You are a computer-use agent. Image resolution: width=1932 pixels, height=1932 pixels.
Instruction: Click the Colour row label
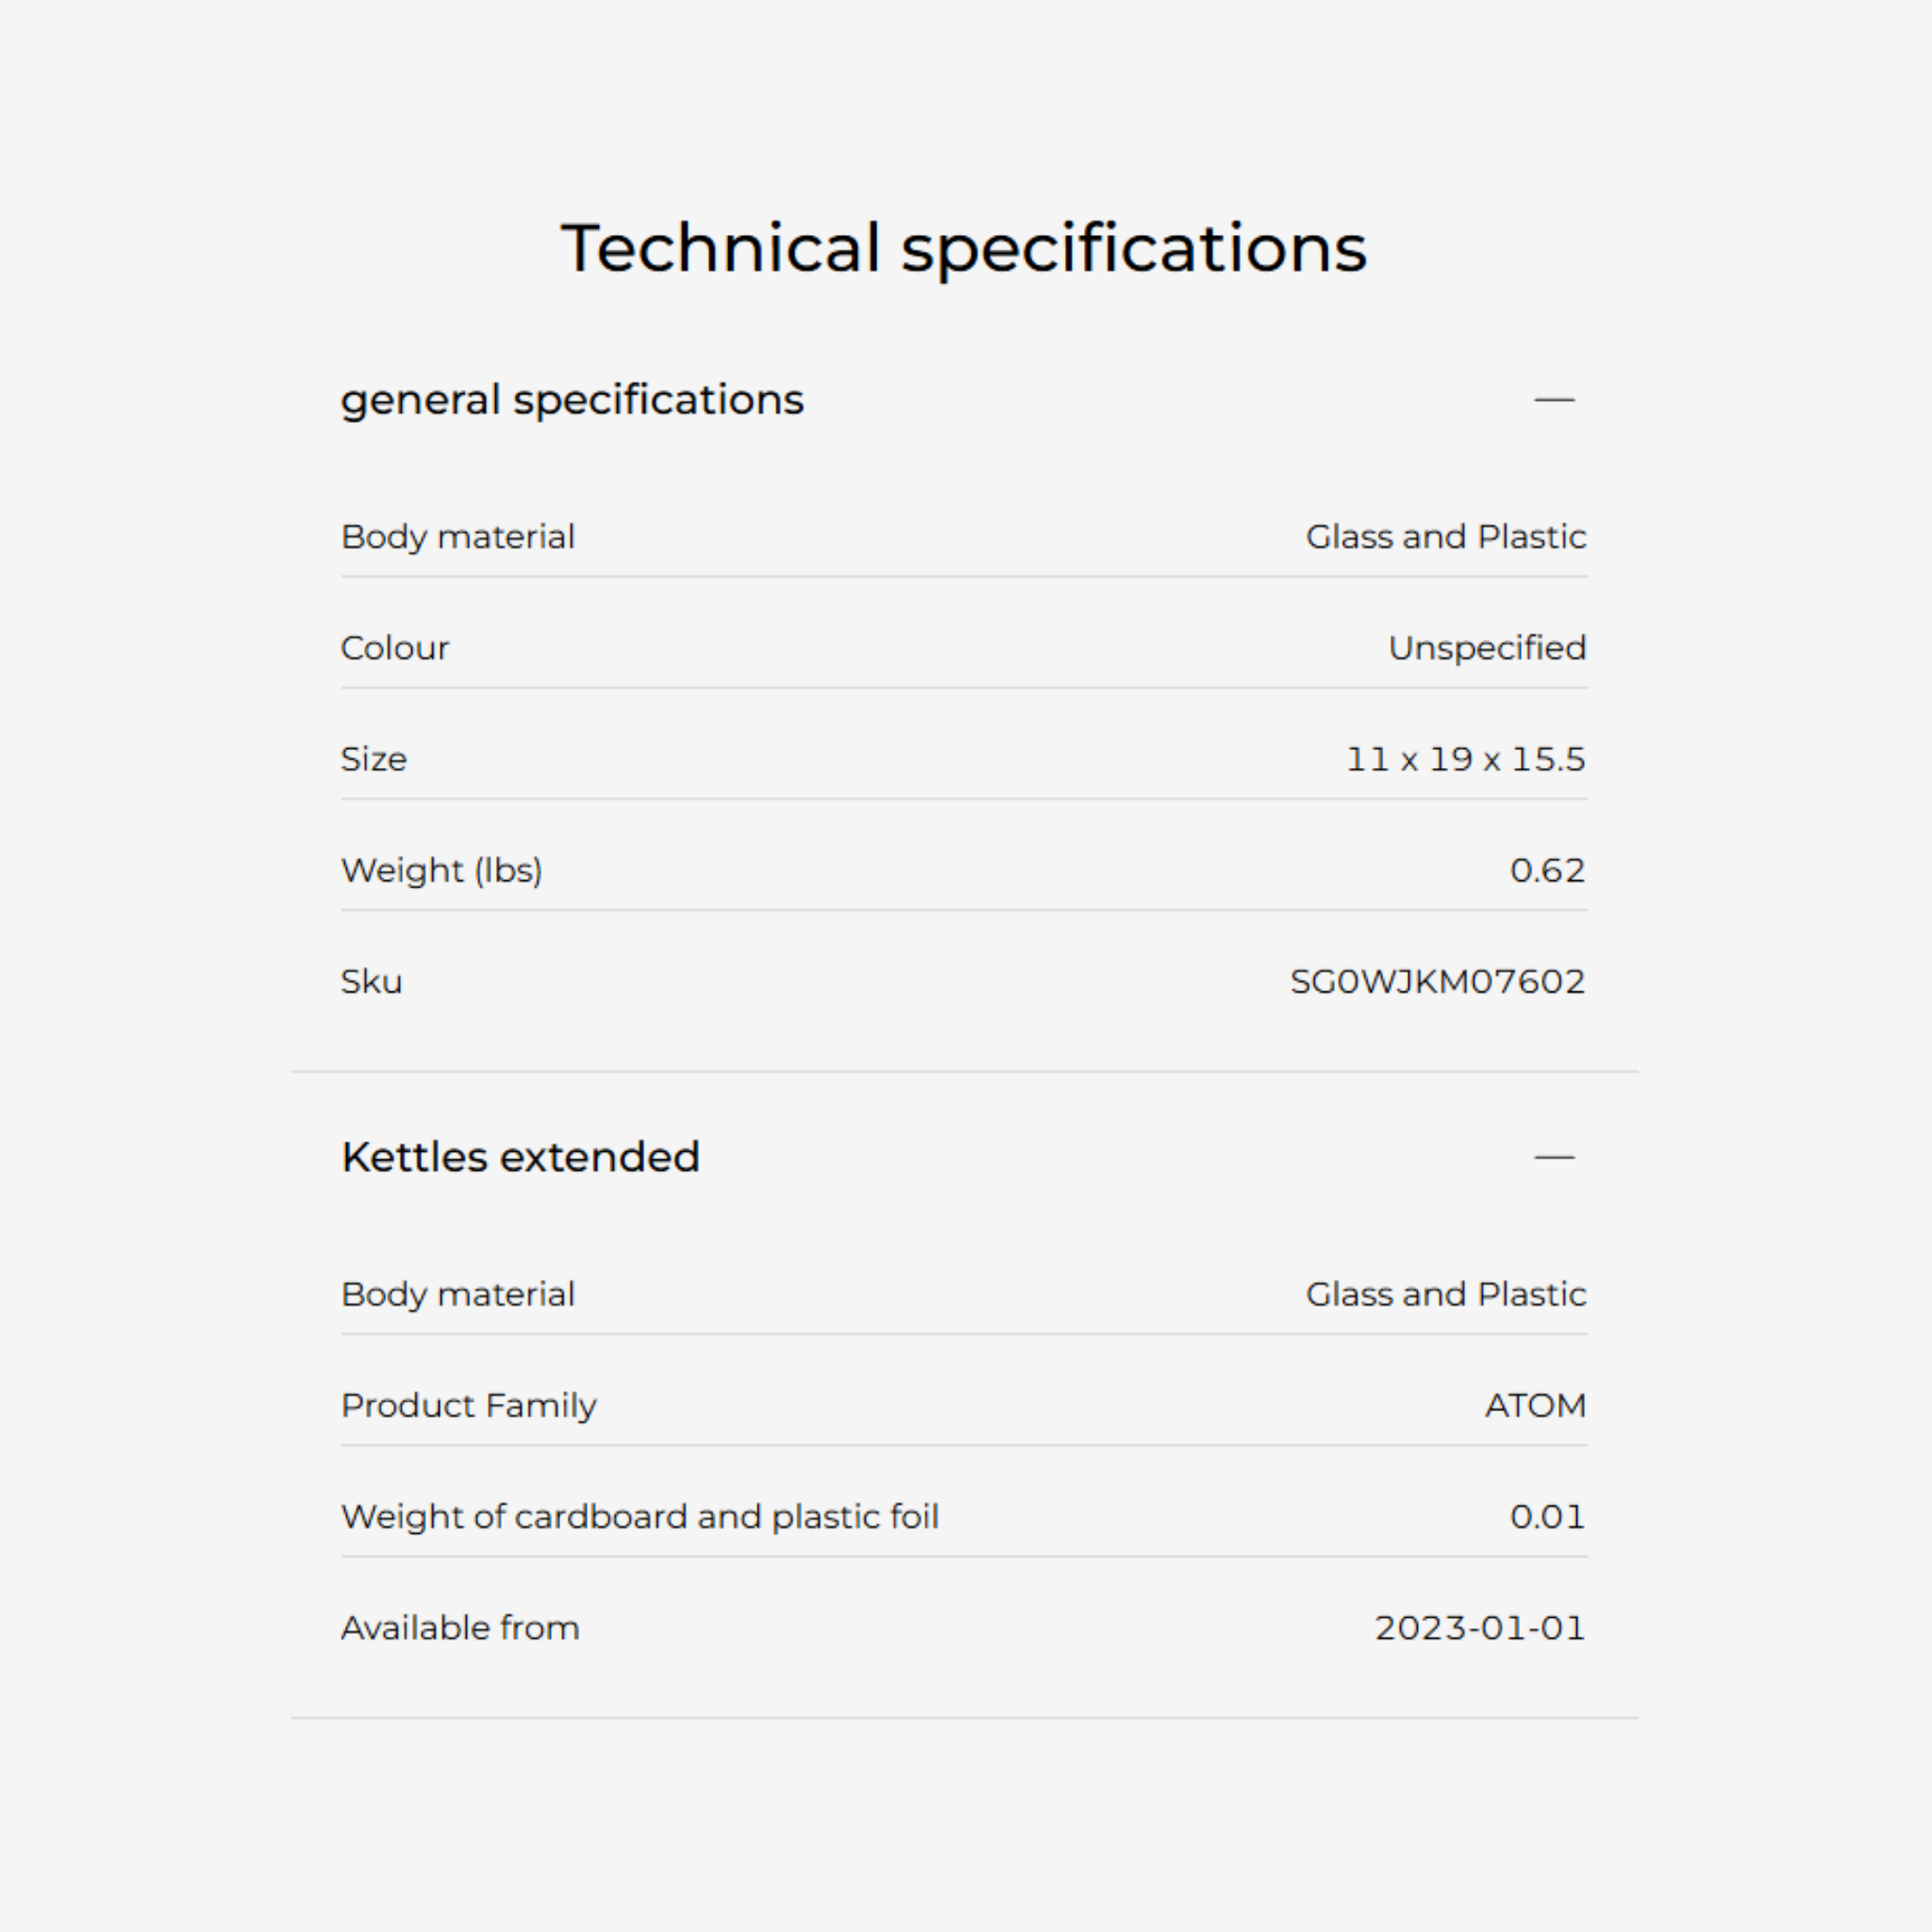(395, 648)
